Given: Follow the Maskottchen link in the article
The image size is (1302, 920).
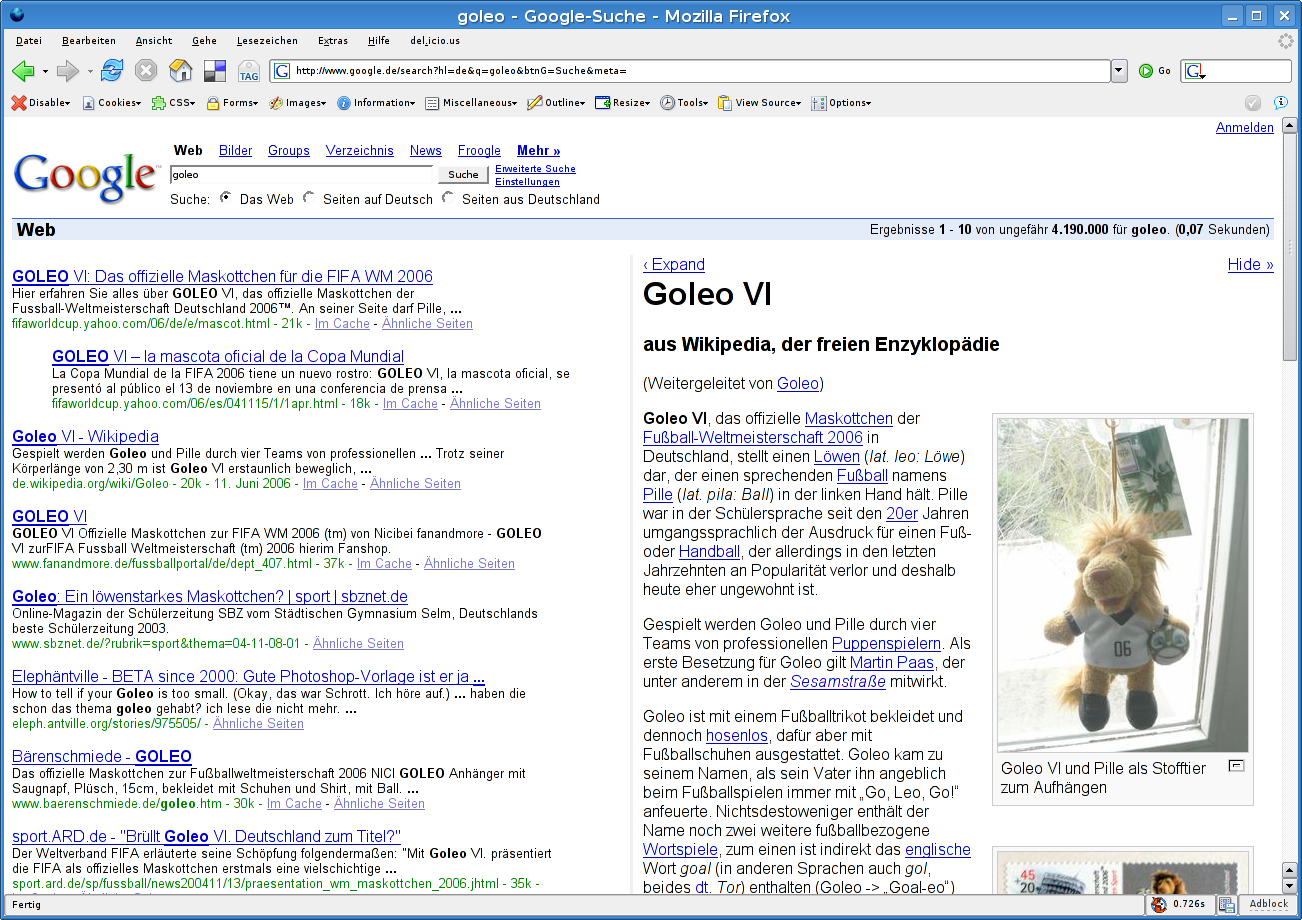Looking at the screenshot, I should click(x=849, y=419).
